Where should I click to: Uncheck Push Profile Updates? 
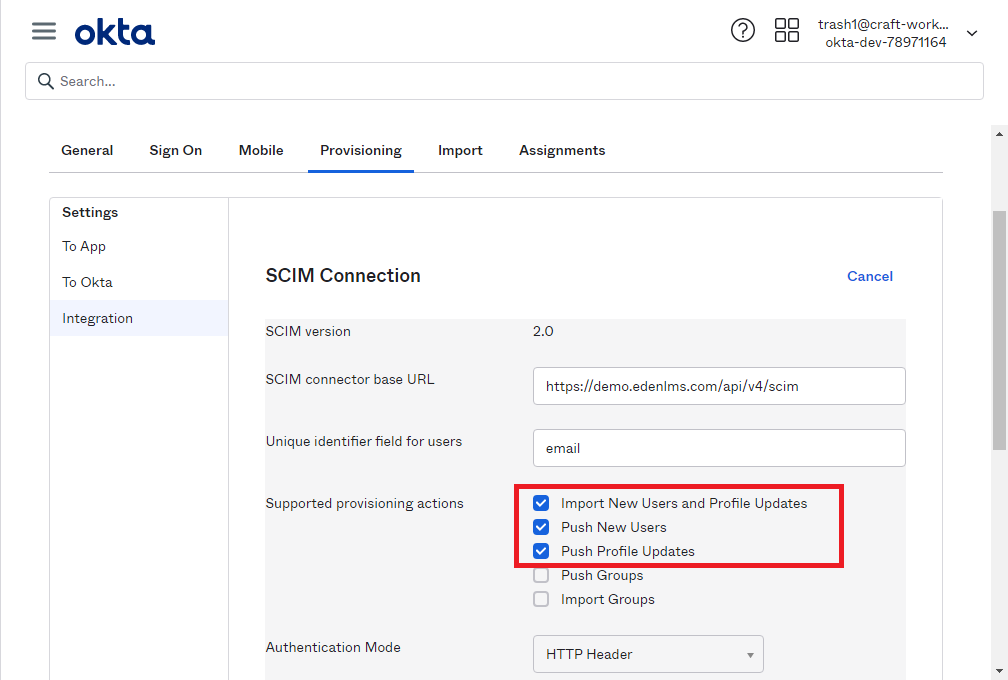(x=541, y=551)
